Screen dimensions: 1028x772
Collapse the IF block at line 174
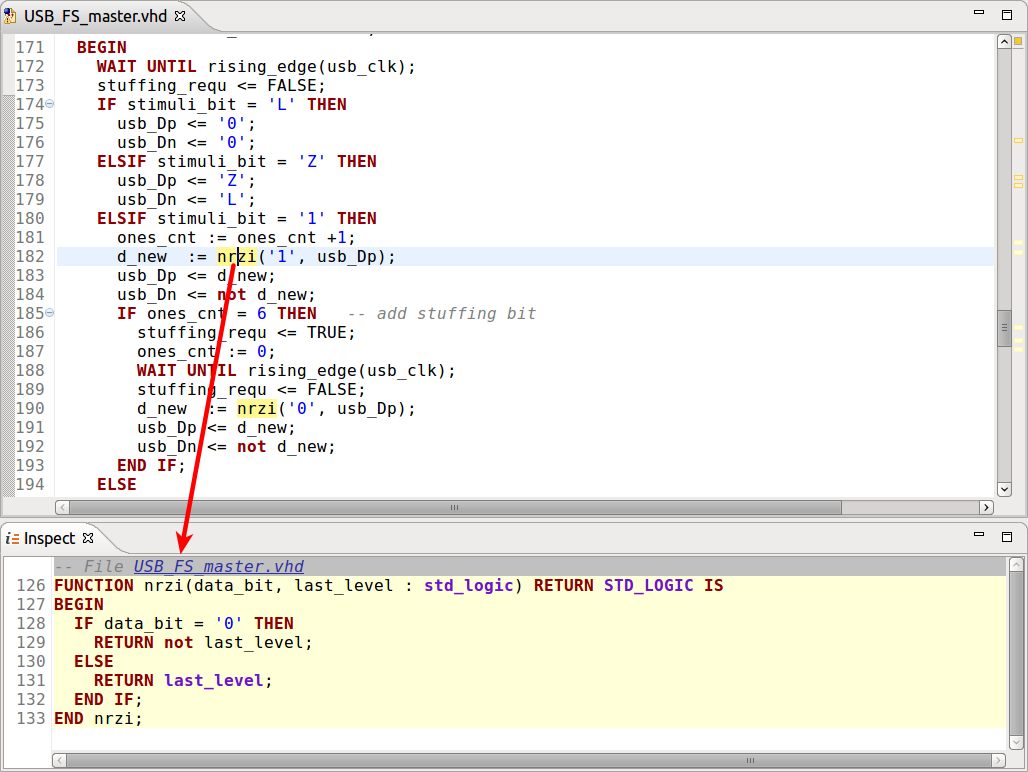click(x=47, y=104)
